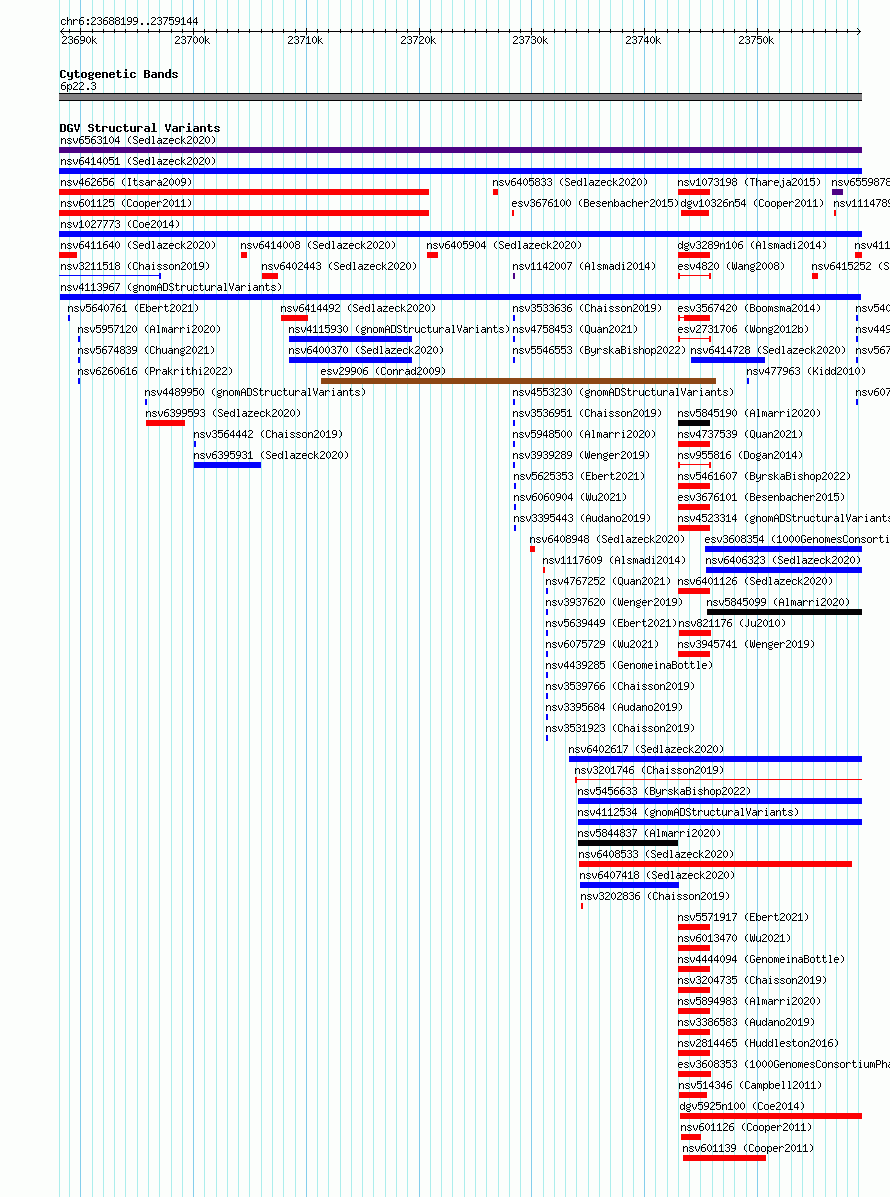Viewport: 890px width, 1197px height.
Task: Click the nsv4113967 (gnomADStructuralVariants) label
Action: coord(171,287)
